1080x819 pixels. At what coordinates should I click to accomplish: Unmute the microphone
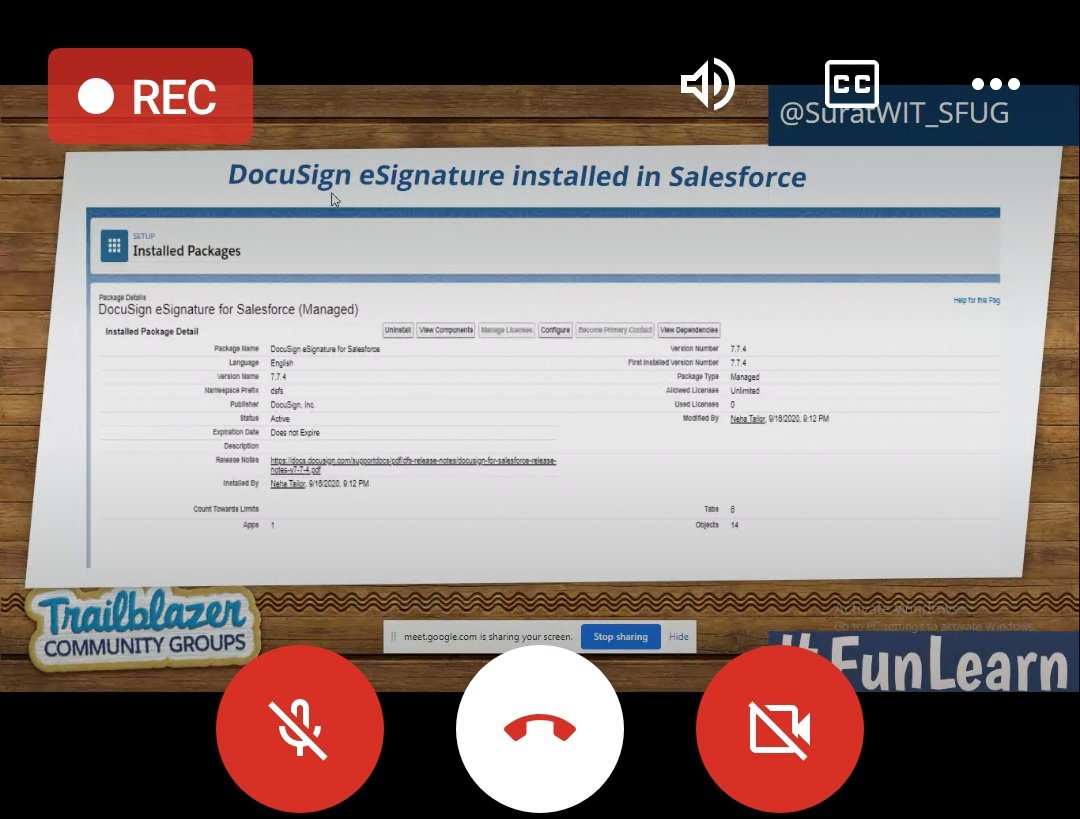tap(300, 729)
